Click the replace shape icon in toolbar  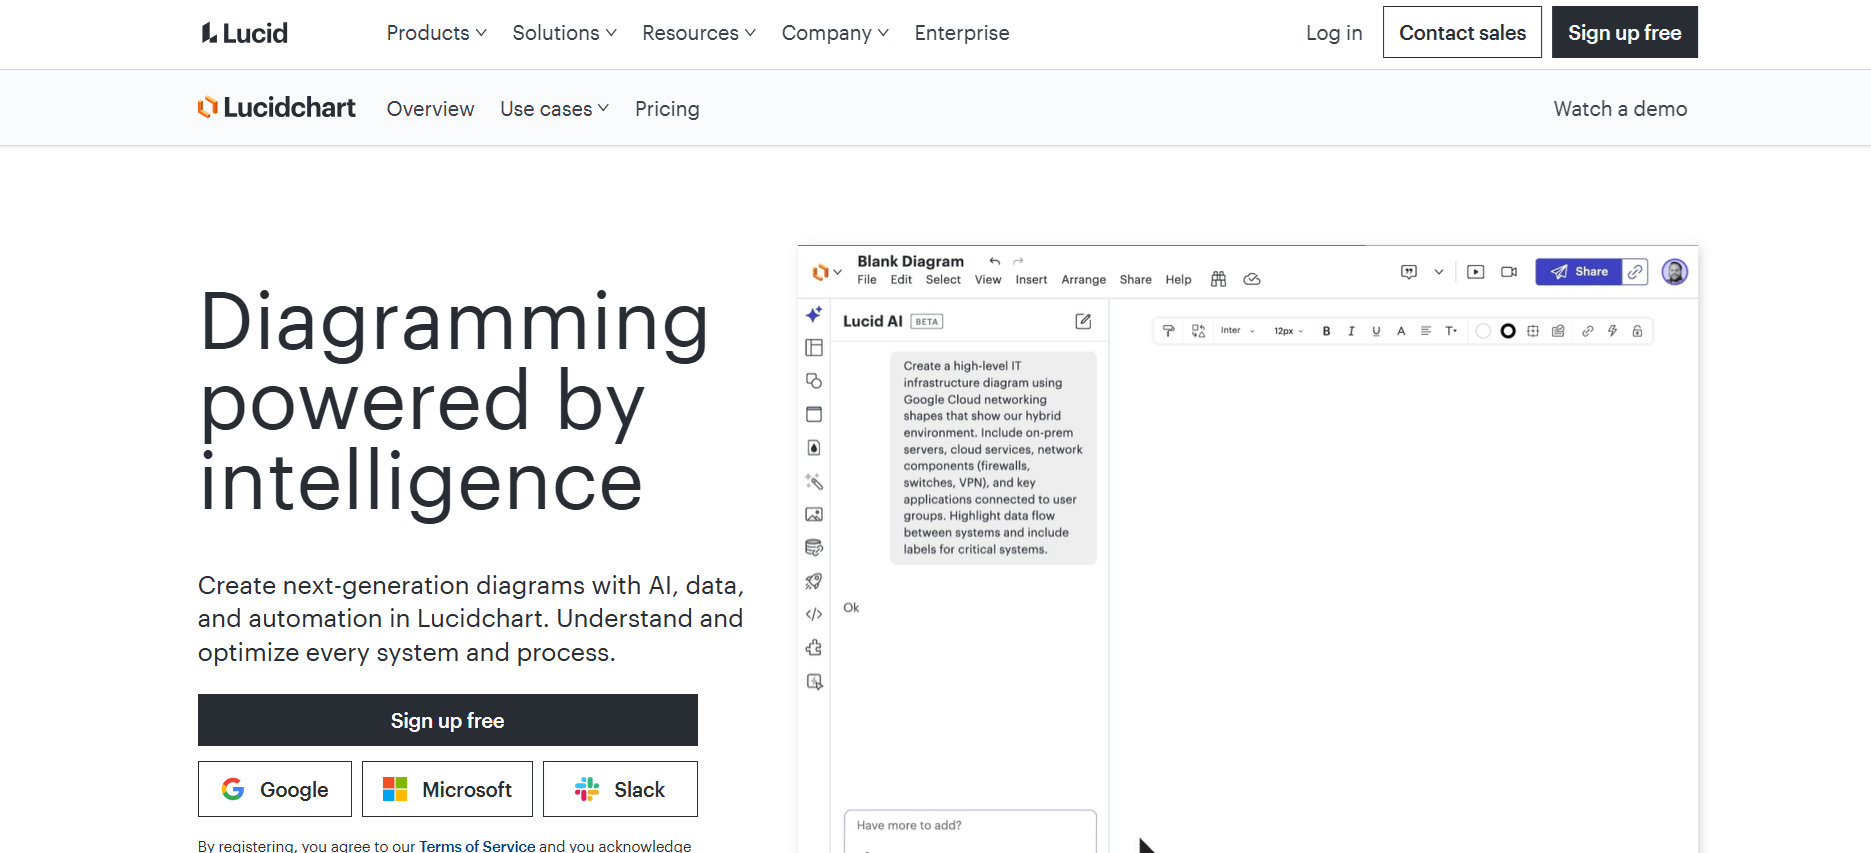point(1198,331)
